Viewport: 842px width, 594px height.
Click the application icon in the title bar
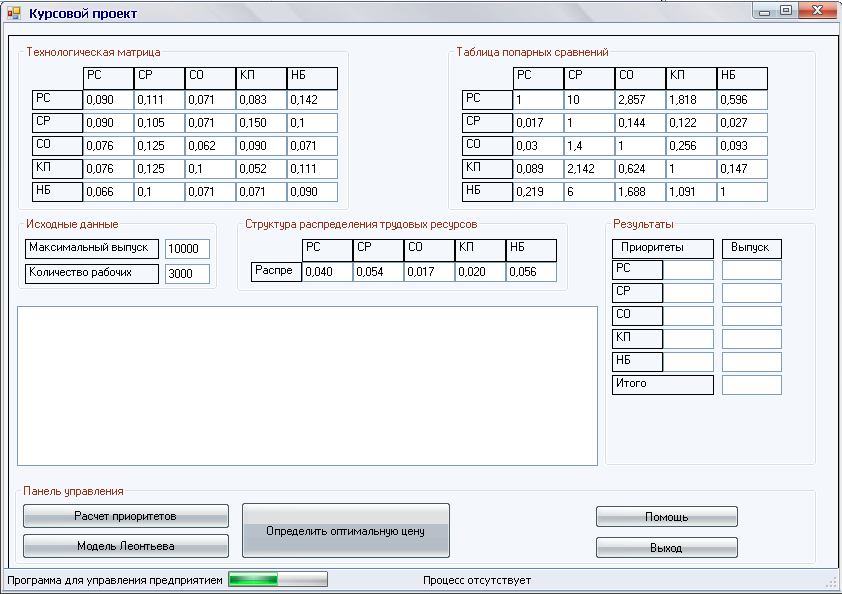click(x=14, y=14)
